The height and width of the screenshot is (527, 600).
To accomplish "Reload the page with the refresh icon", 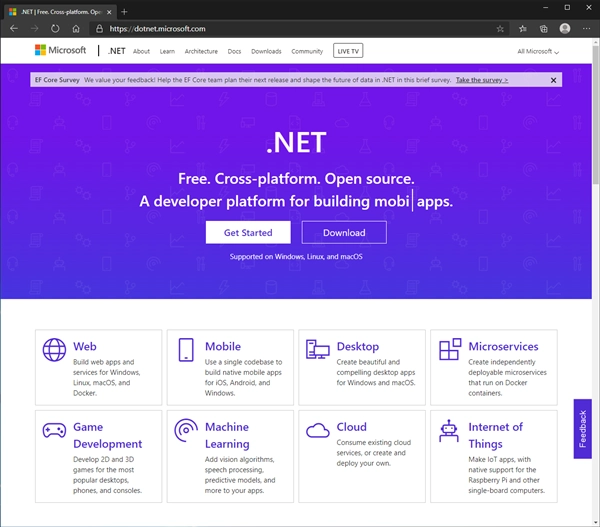I will pos(55,29).
